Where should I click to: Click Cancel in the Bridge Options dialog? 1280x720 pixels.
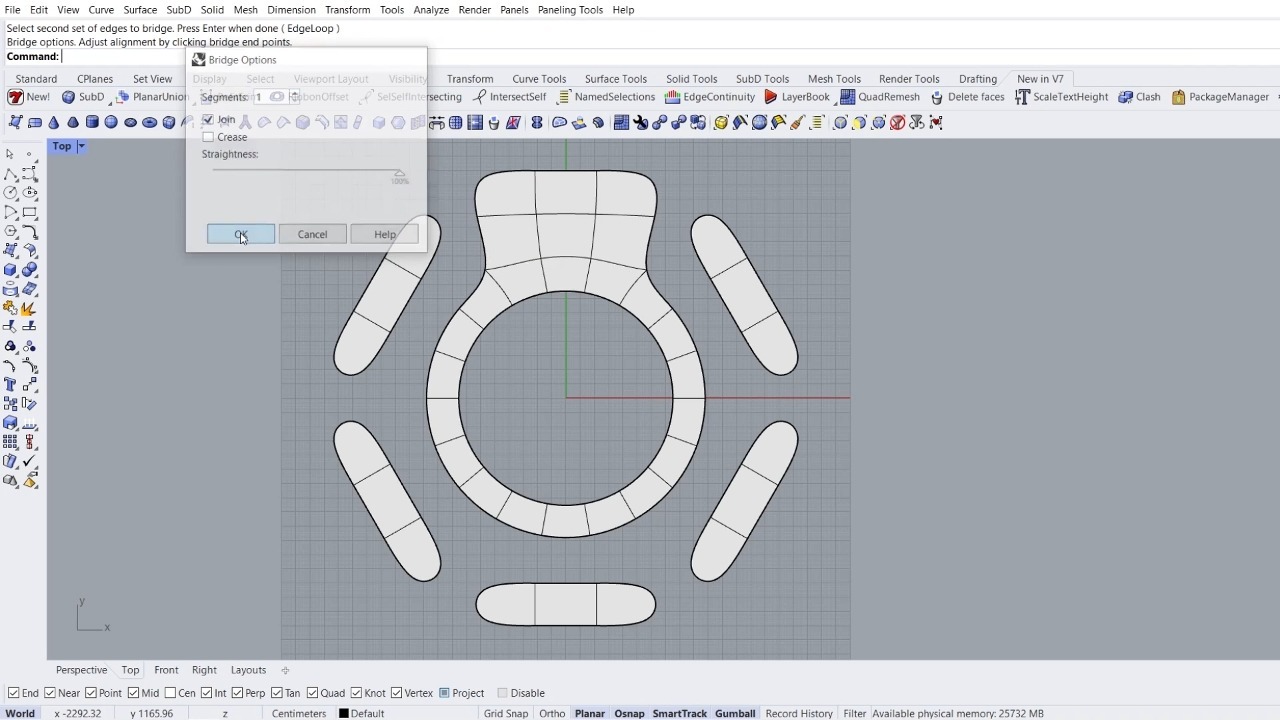coord(312,234)
